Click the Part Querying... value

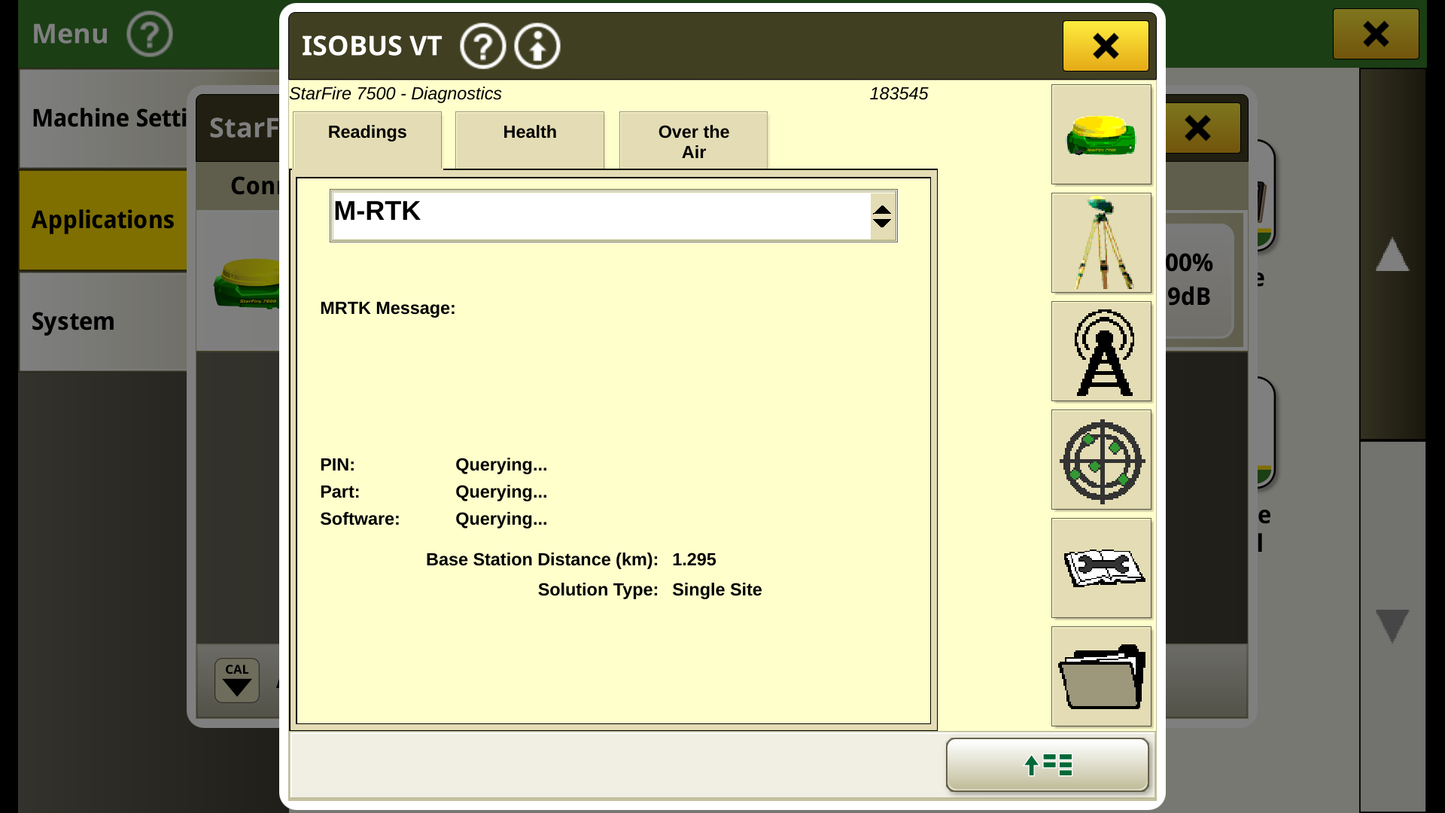pyautogui.click(x=501, y=492)
